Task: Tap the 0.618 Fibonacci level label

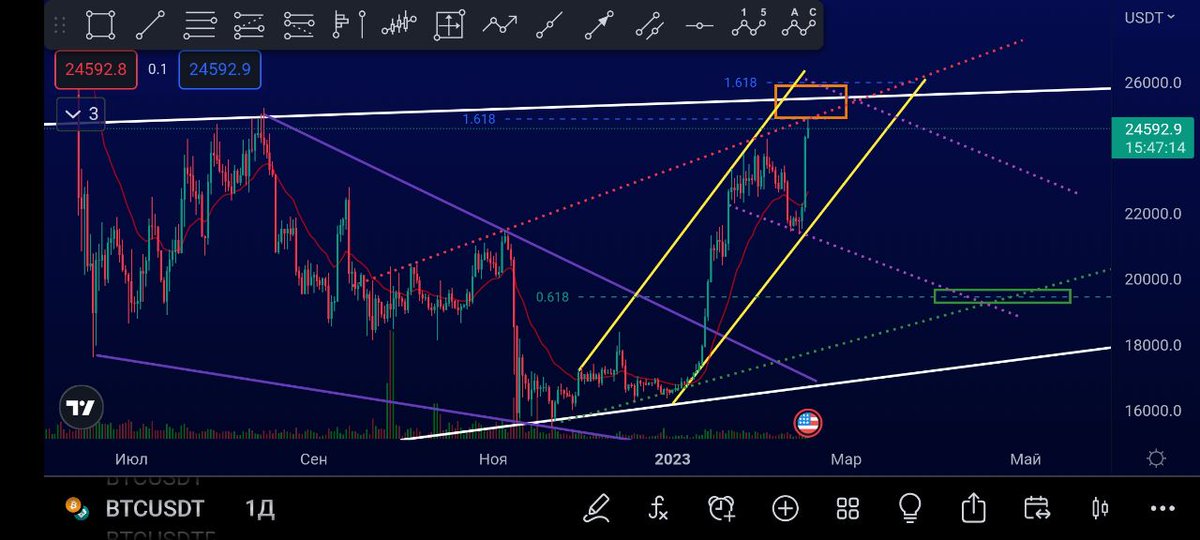Action: [x=552, y=297]
